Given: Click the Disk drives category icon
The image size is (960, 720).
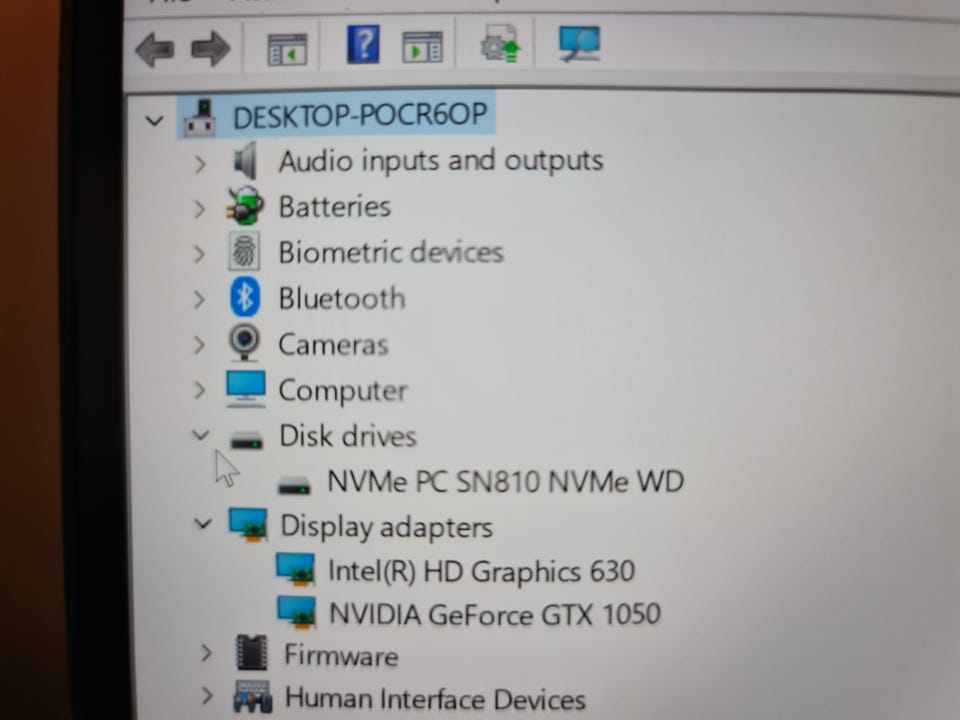Looking at the screenshot, I should click(246, 438).
